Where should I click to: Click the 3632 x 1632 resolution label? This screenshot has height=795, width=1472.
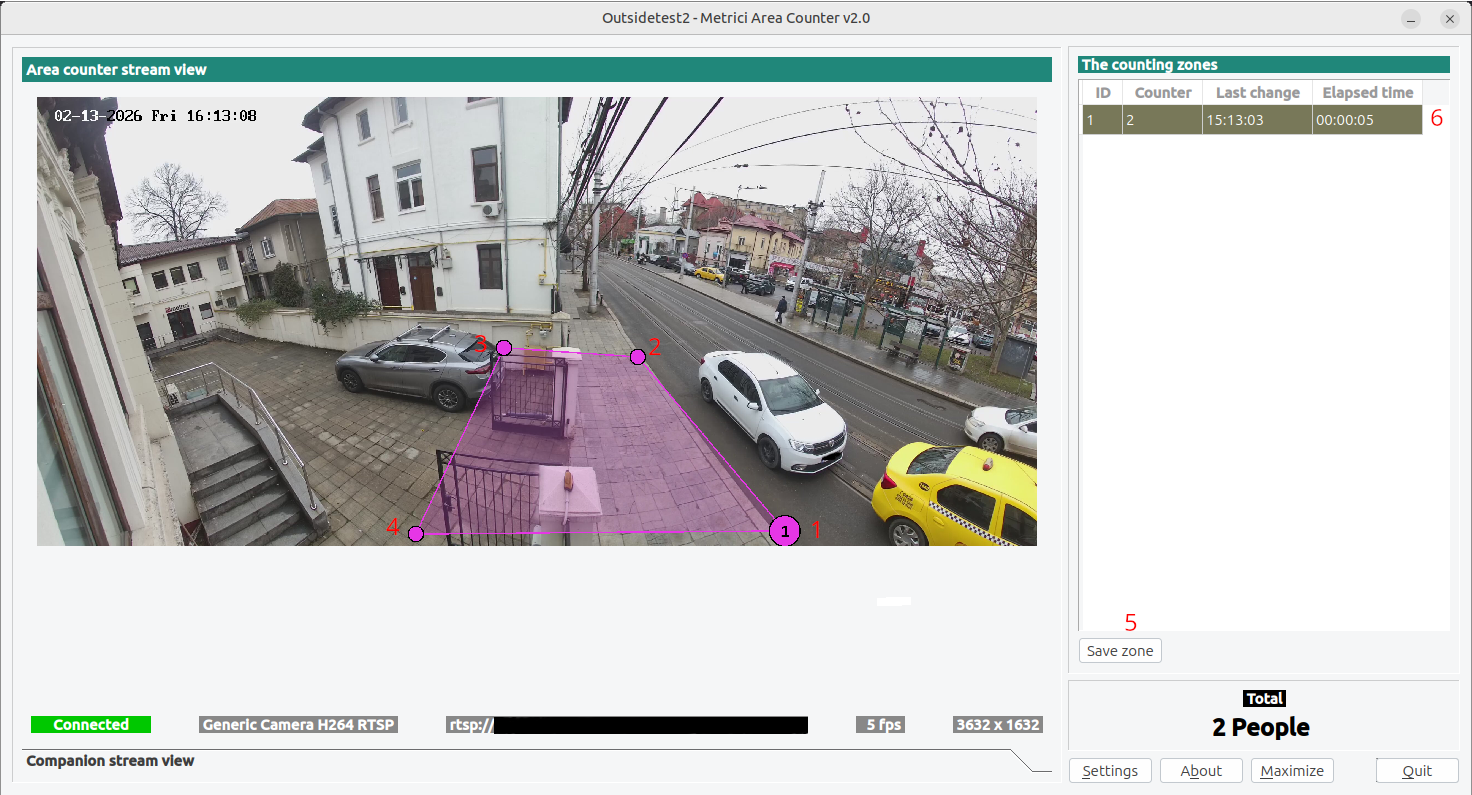pos(998,725)
